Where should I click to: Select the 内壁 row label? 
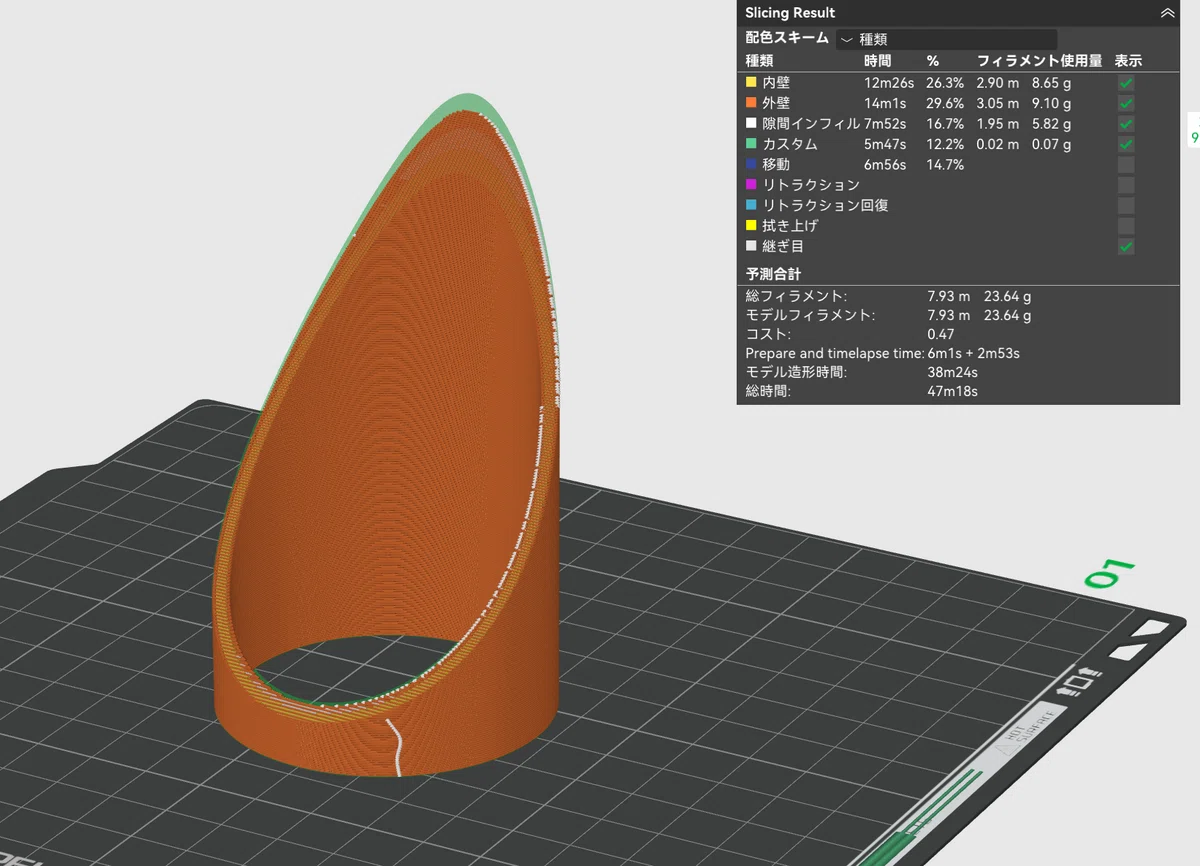coord(776,83)
